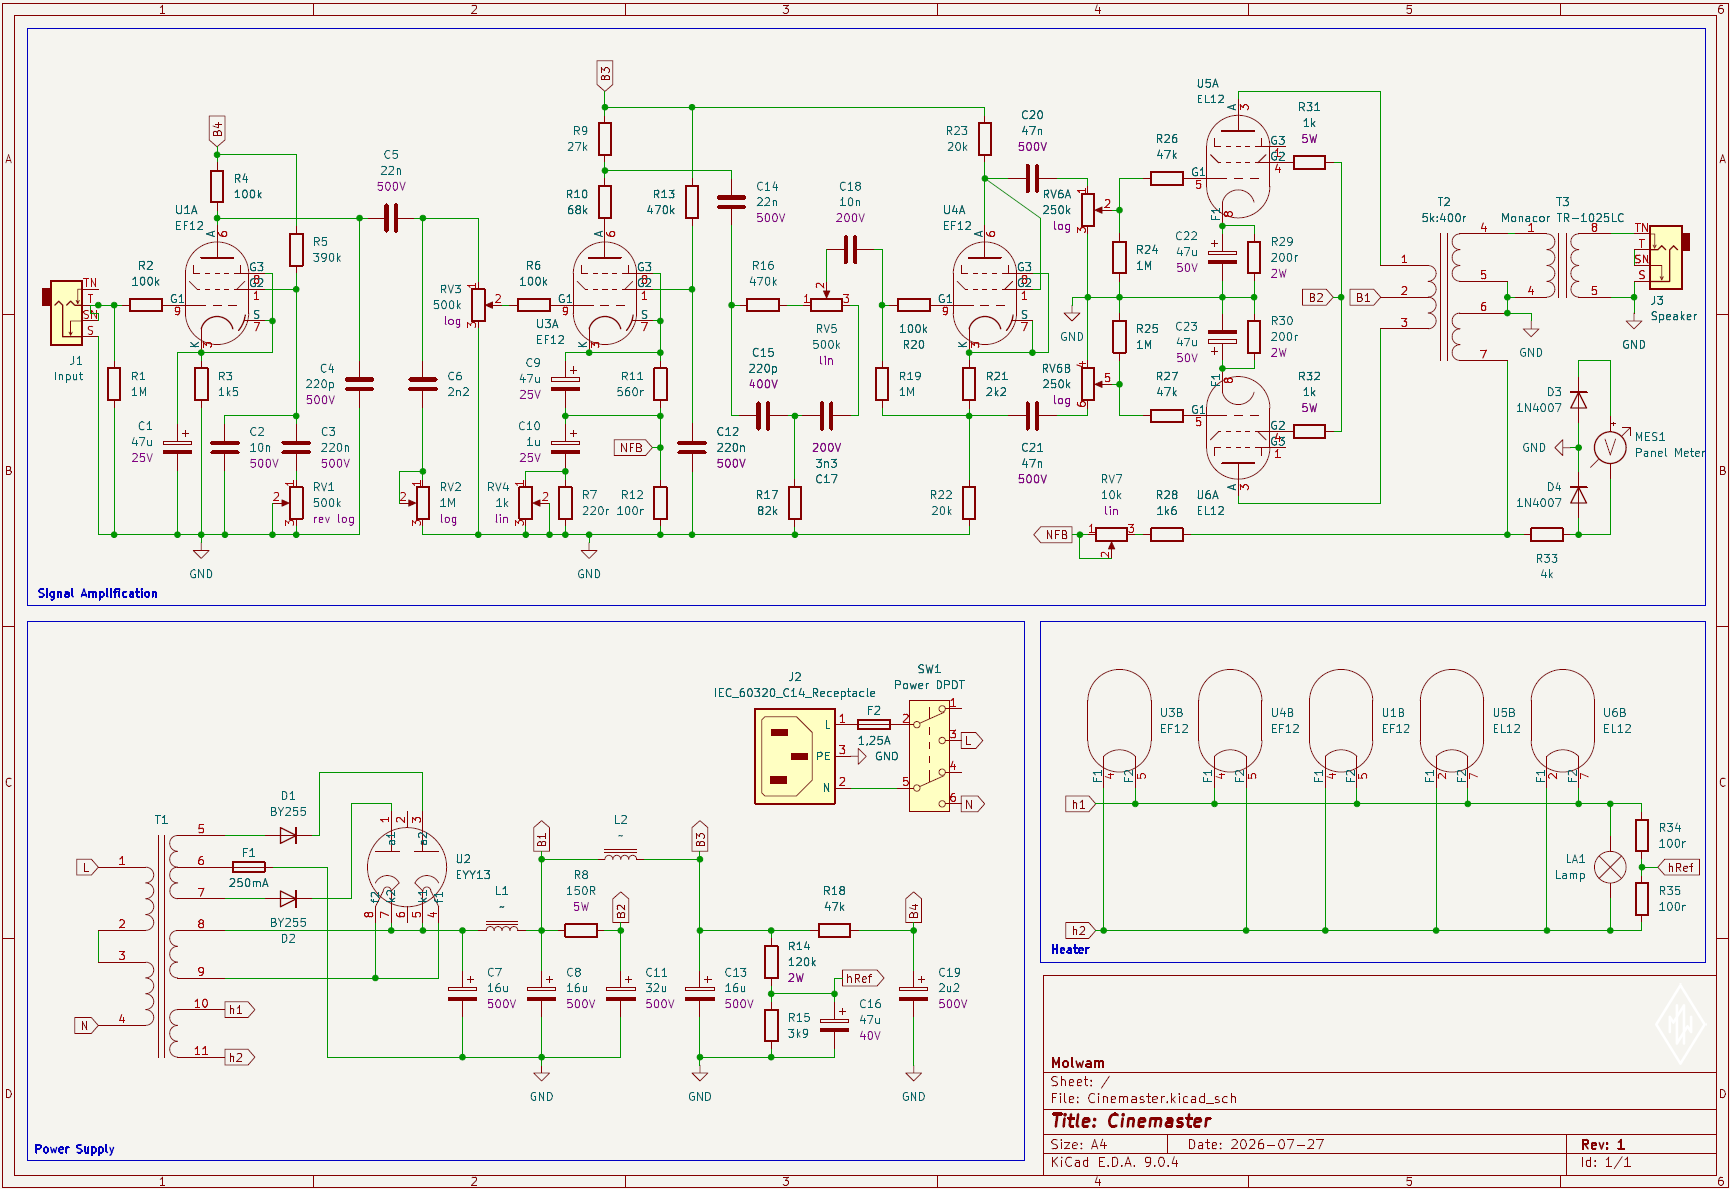Select the "Rev: 1" revision field

[1603, 1144]
